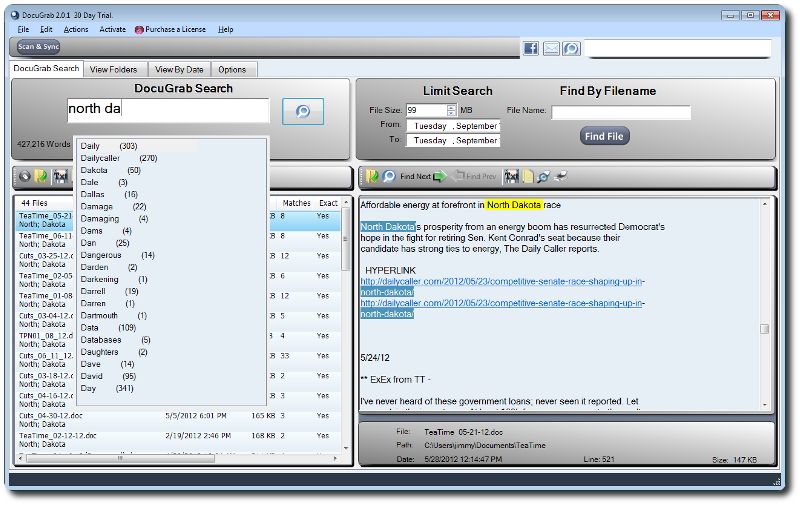This screenshot has width=800, height=505.
Task: Choose Daily (303) suggestion
Action: click(108, 146)
